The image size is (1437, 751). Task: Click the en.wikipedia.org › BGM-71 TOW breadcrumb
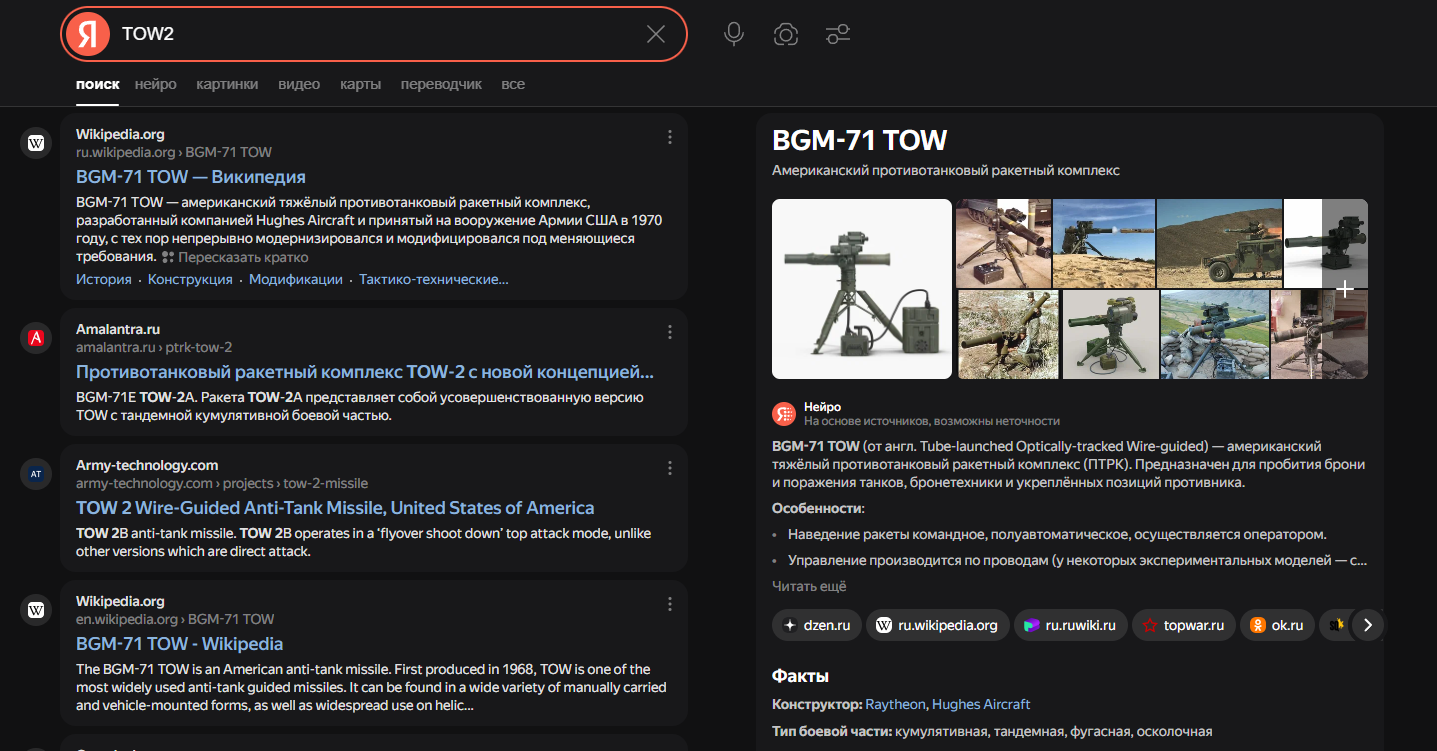175,619
